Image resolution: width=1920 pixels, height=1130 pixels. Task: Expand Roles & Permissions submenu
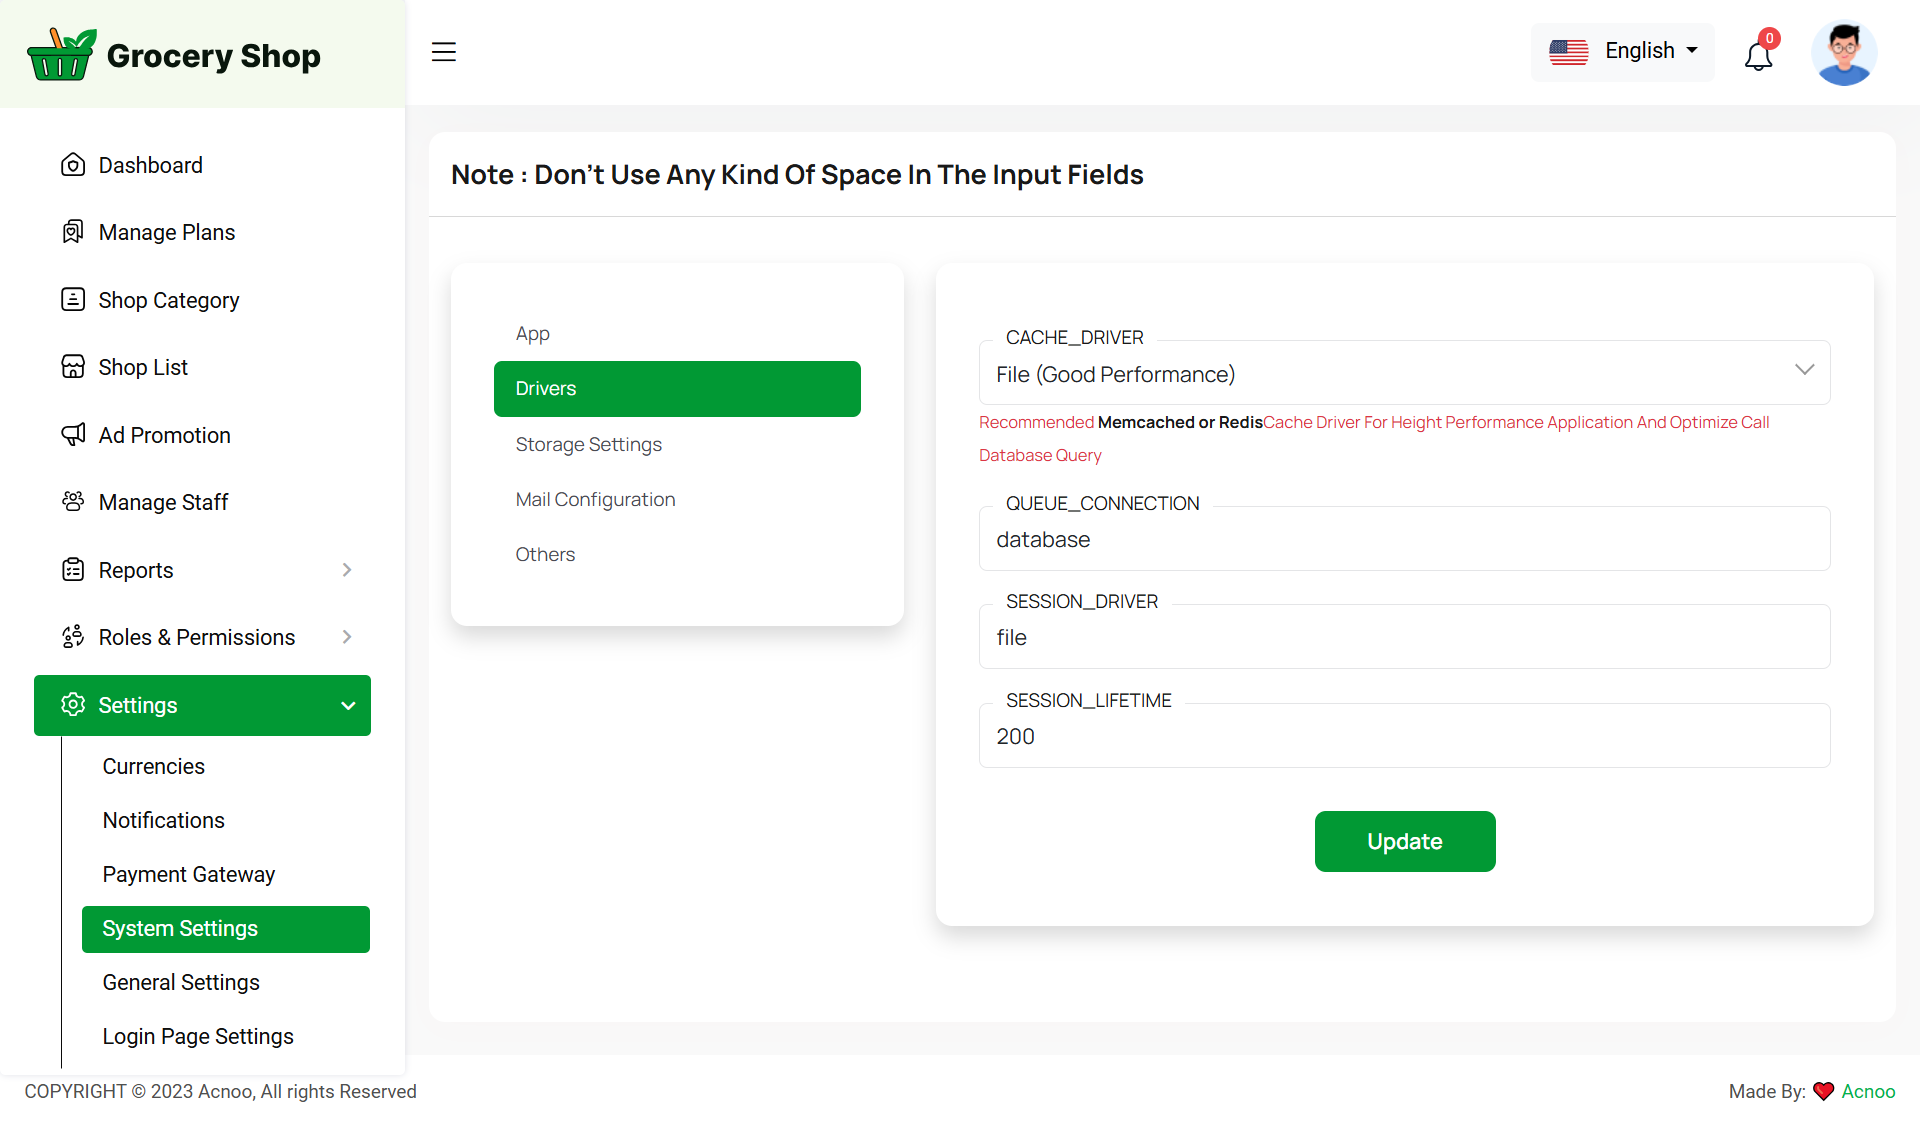pos(346,637)
